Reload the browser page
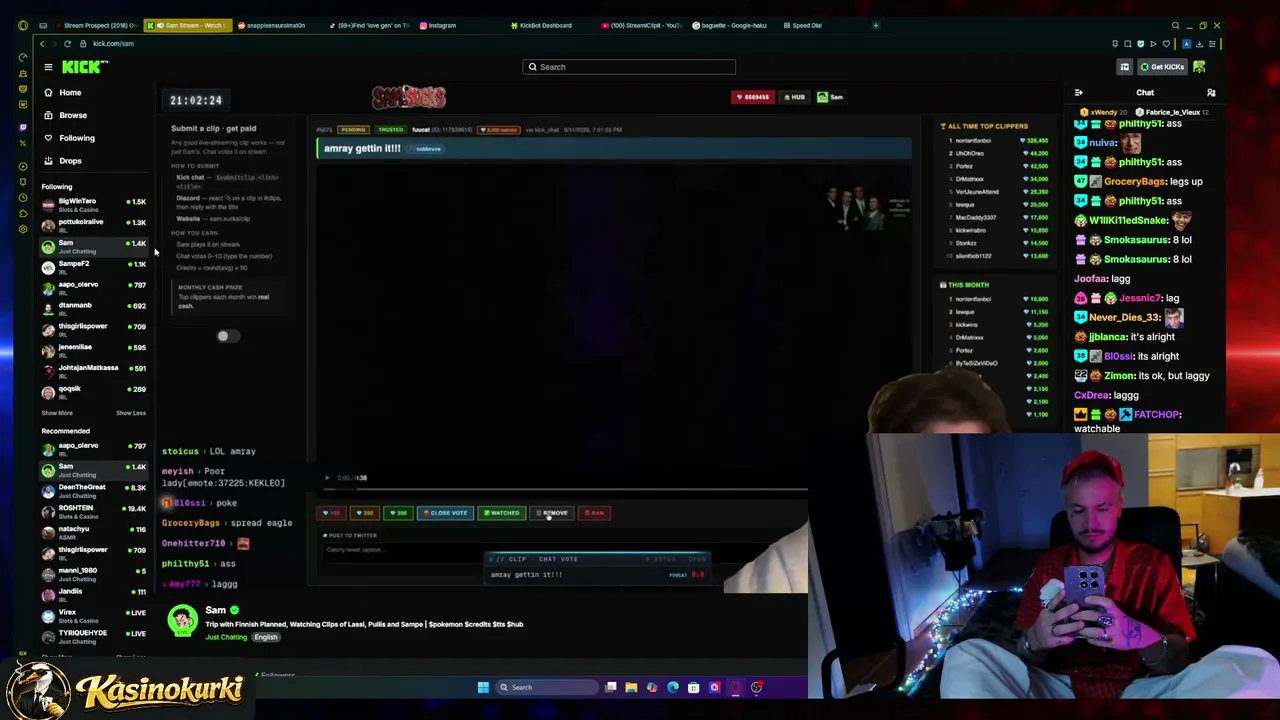Viewport: 1280px width, 720px height. 67,44
